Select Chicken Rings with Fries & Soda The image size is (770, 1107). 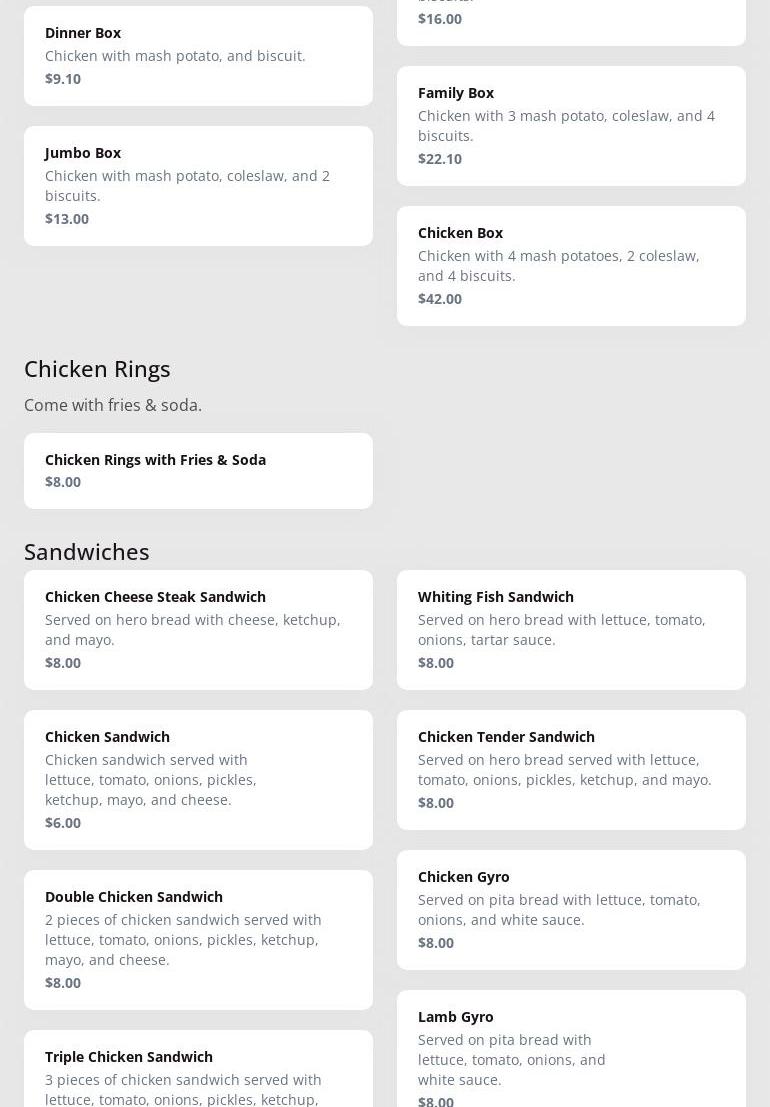coord(198,470)
